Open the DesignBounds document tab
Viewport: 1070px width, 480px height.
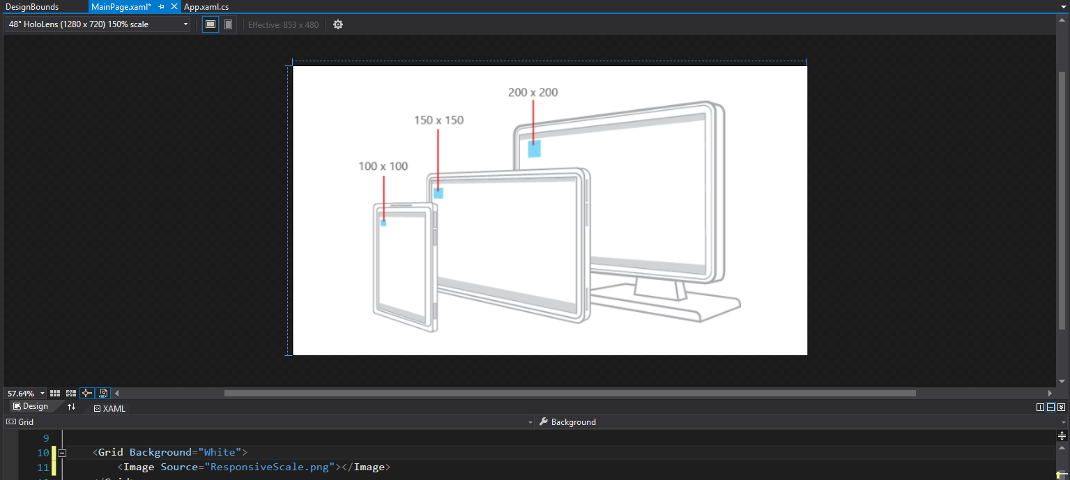click(x=32, y=7)
